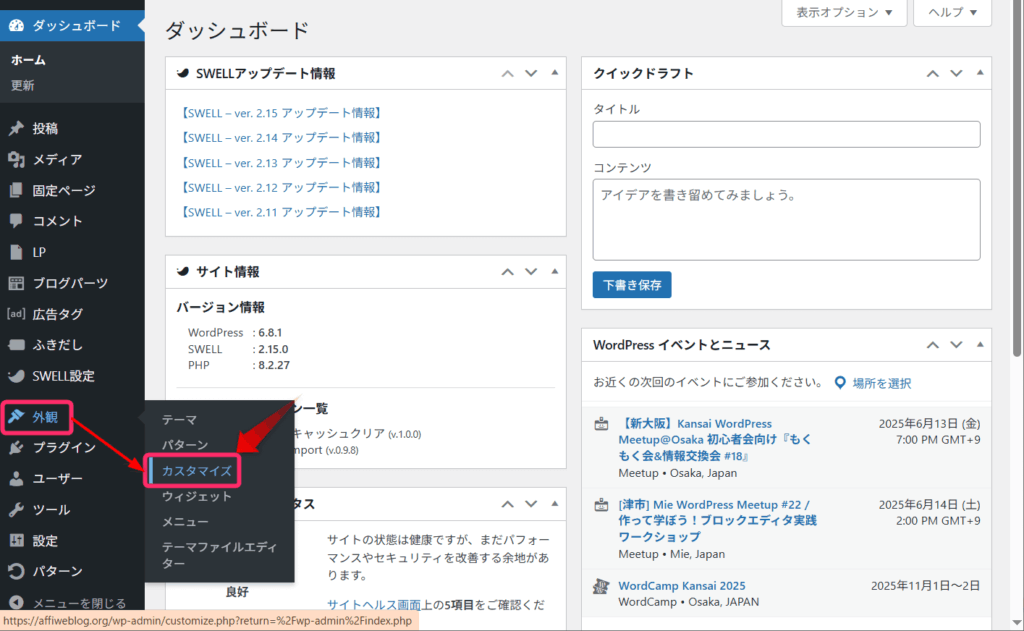Move WordPress イベントとニュース panel up

click(933, 345)
